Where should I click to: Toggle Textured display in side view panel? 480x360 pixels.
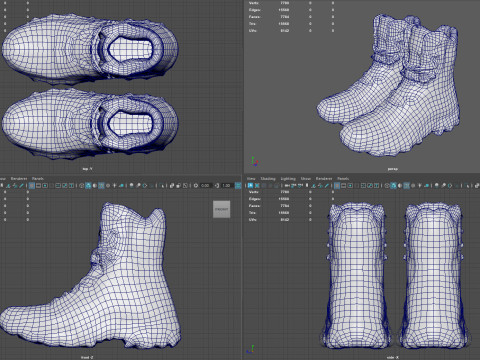(413, 185)
